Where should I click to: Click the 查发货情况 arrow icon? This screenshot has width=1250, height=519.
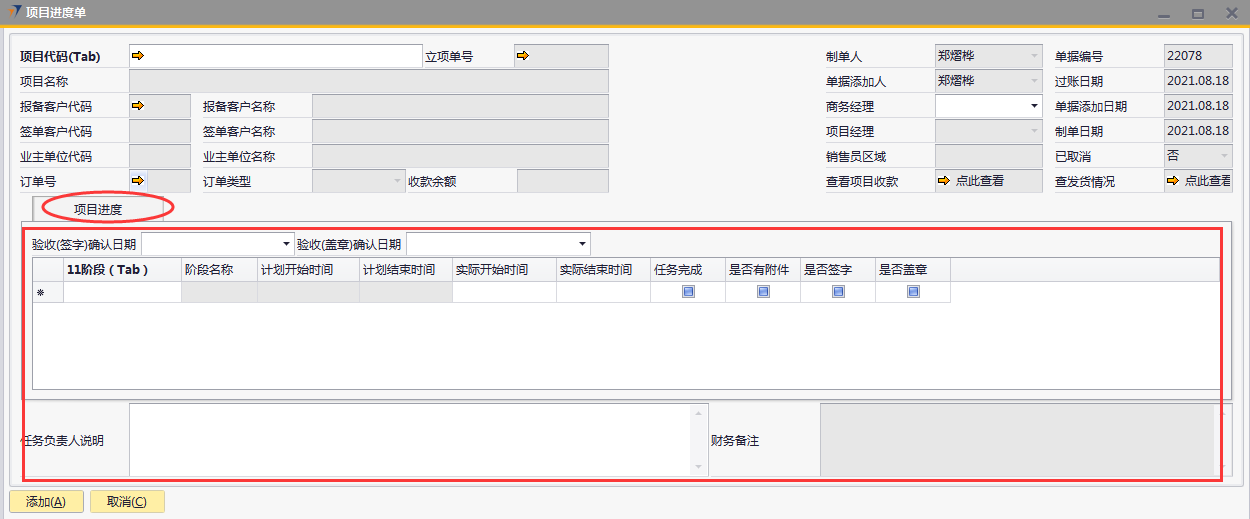pos(1173,181)
